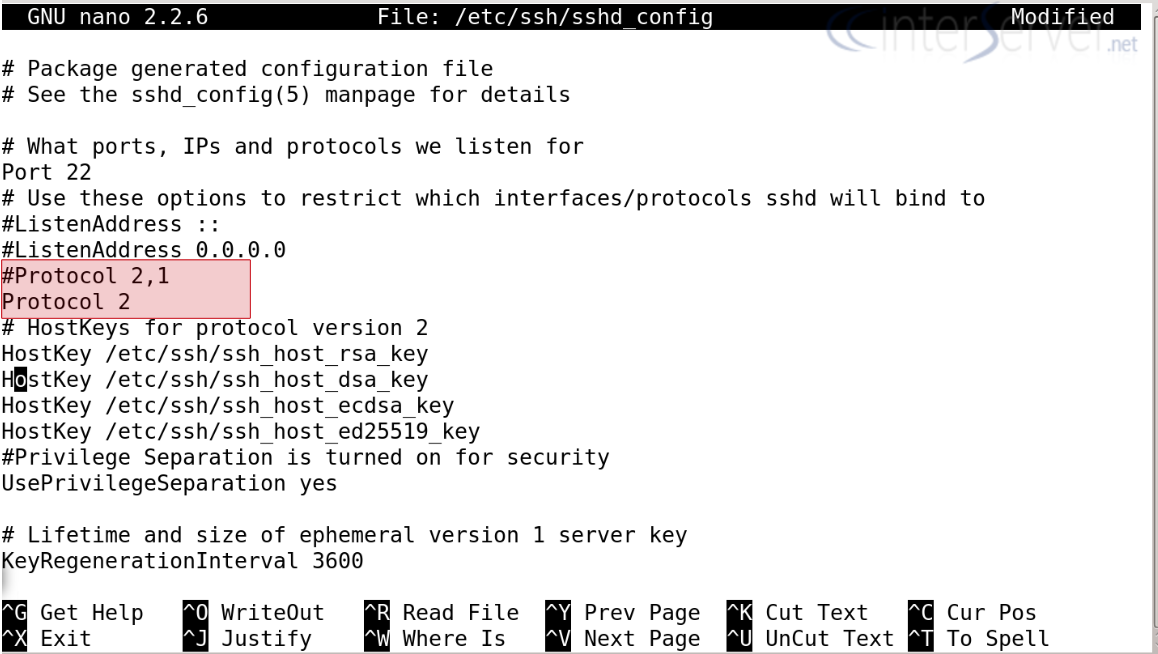This screenshot has width=1158, height=654.
Task: Select the ^T To Spell shortcut
Action: tap(979, 638)
